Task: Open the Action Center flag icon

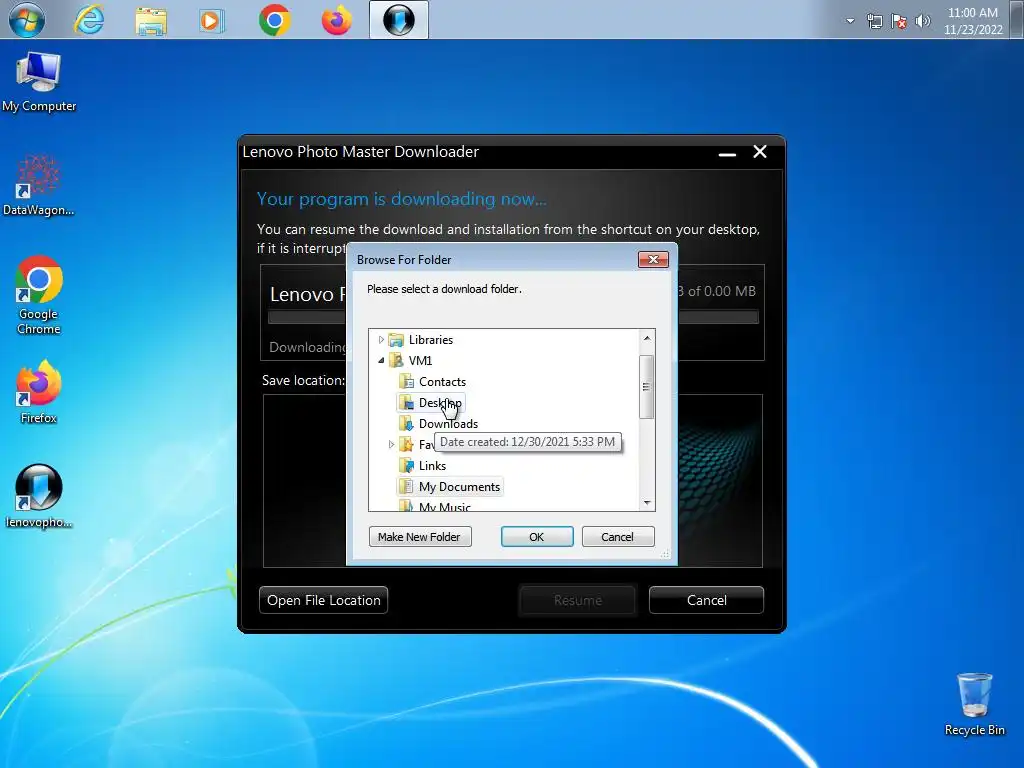Action: [899, 22]
